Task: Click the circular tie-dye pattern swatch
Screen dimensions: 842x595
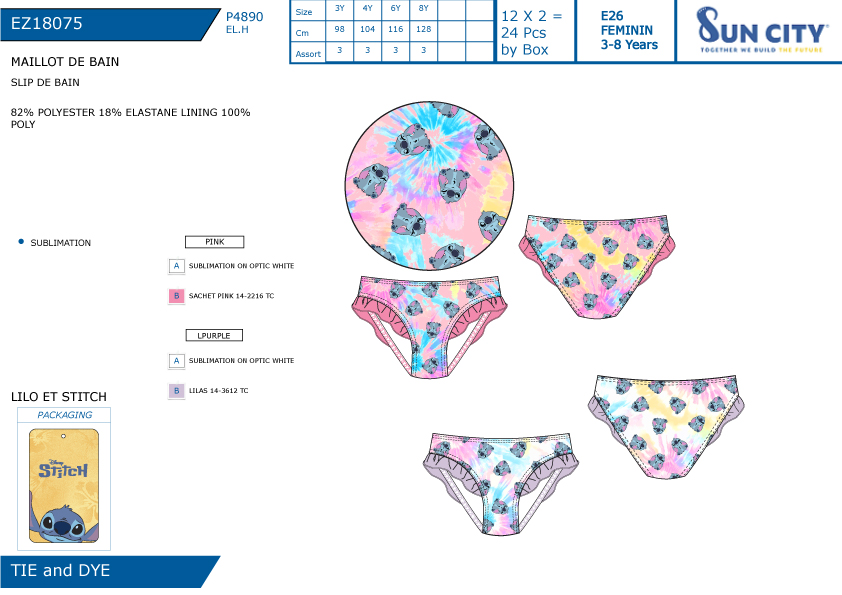Action: (429, 185)
